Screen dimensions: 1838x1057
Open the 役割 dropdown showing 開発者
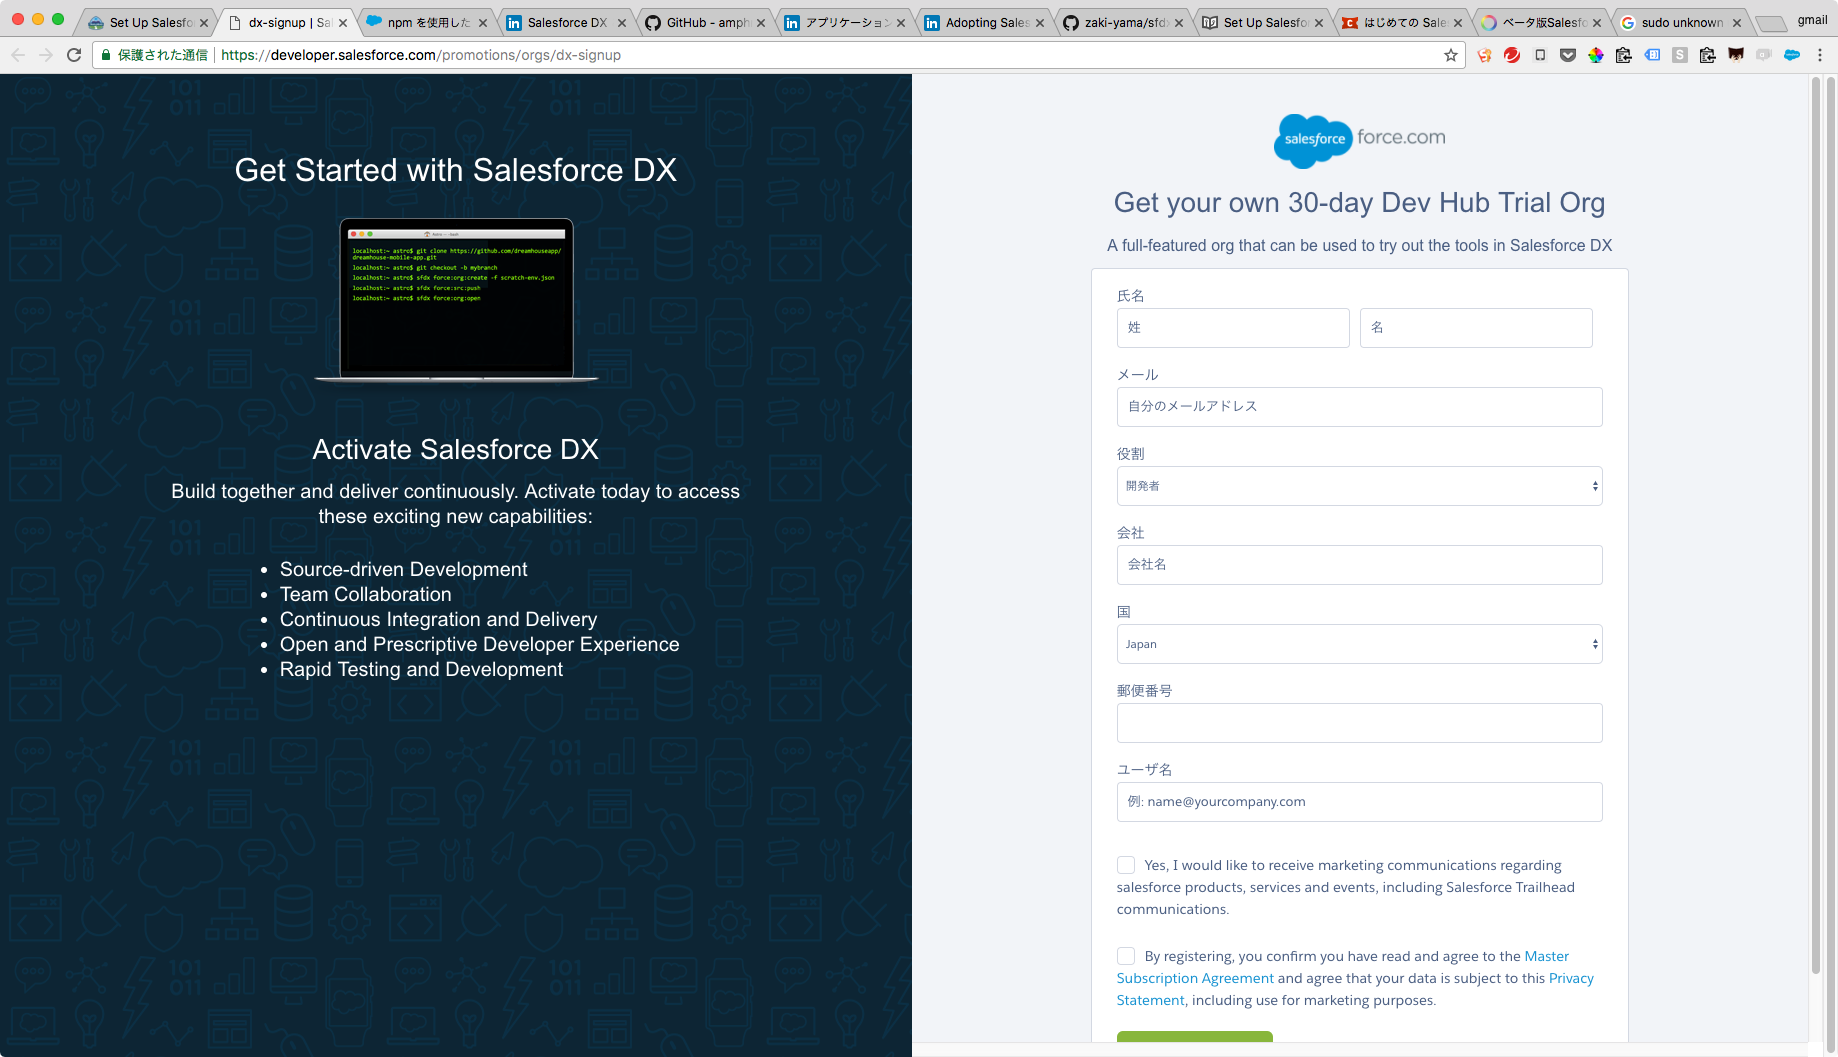pos(1359,486)
